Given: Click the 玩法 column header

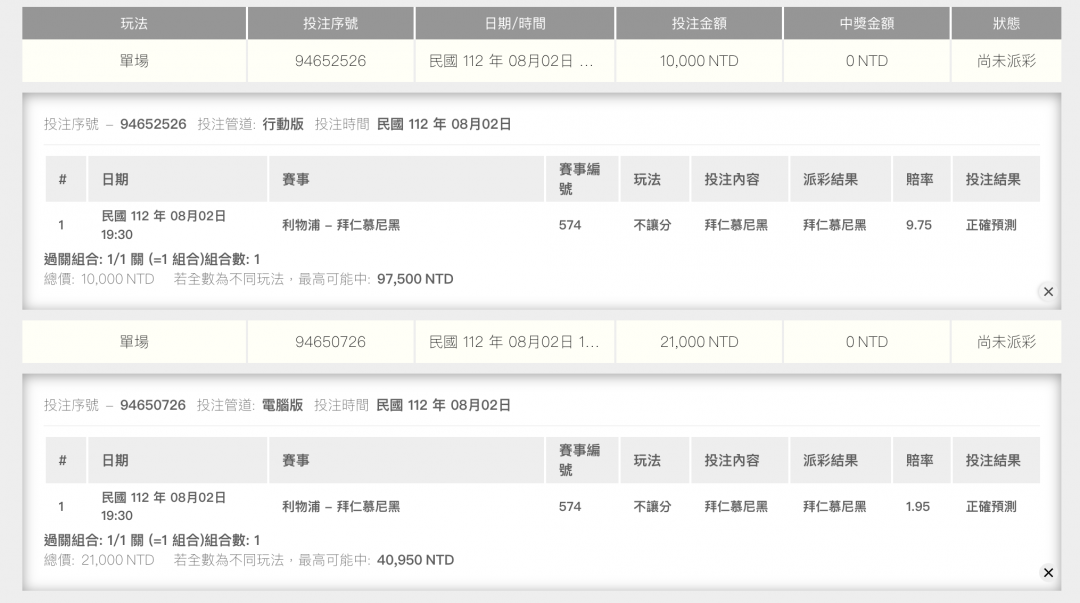Looking at the screenshot, I should 134,23.
